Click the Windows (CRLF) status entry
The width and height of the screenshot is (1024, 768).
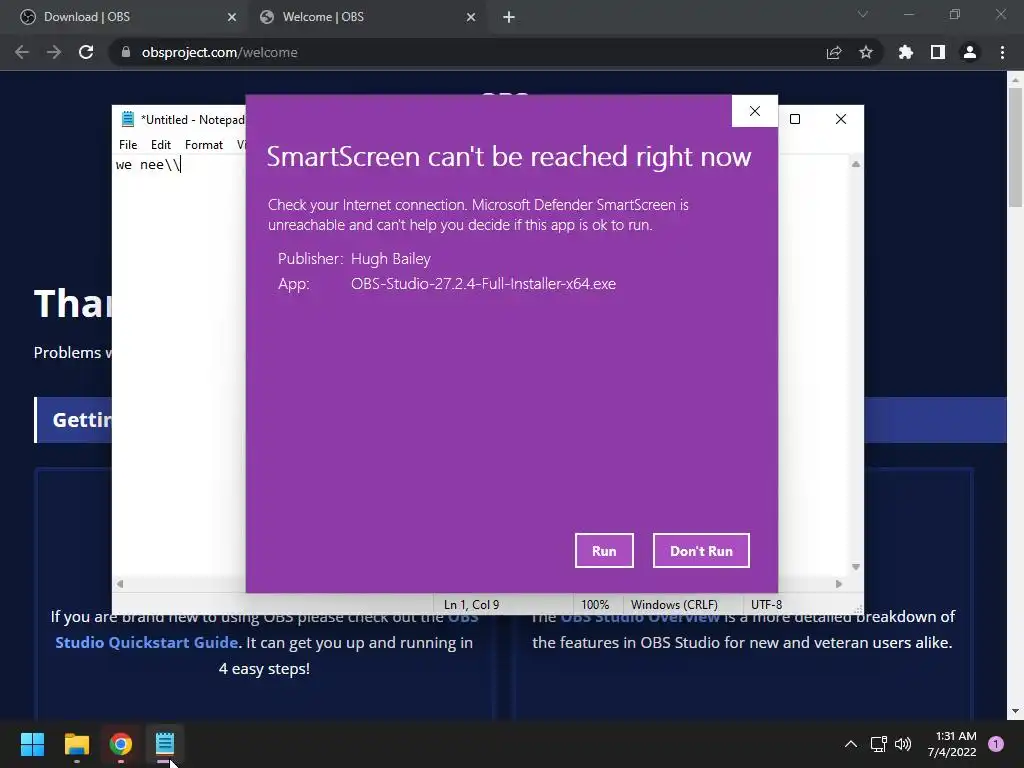tap(674, 605)
